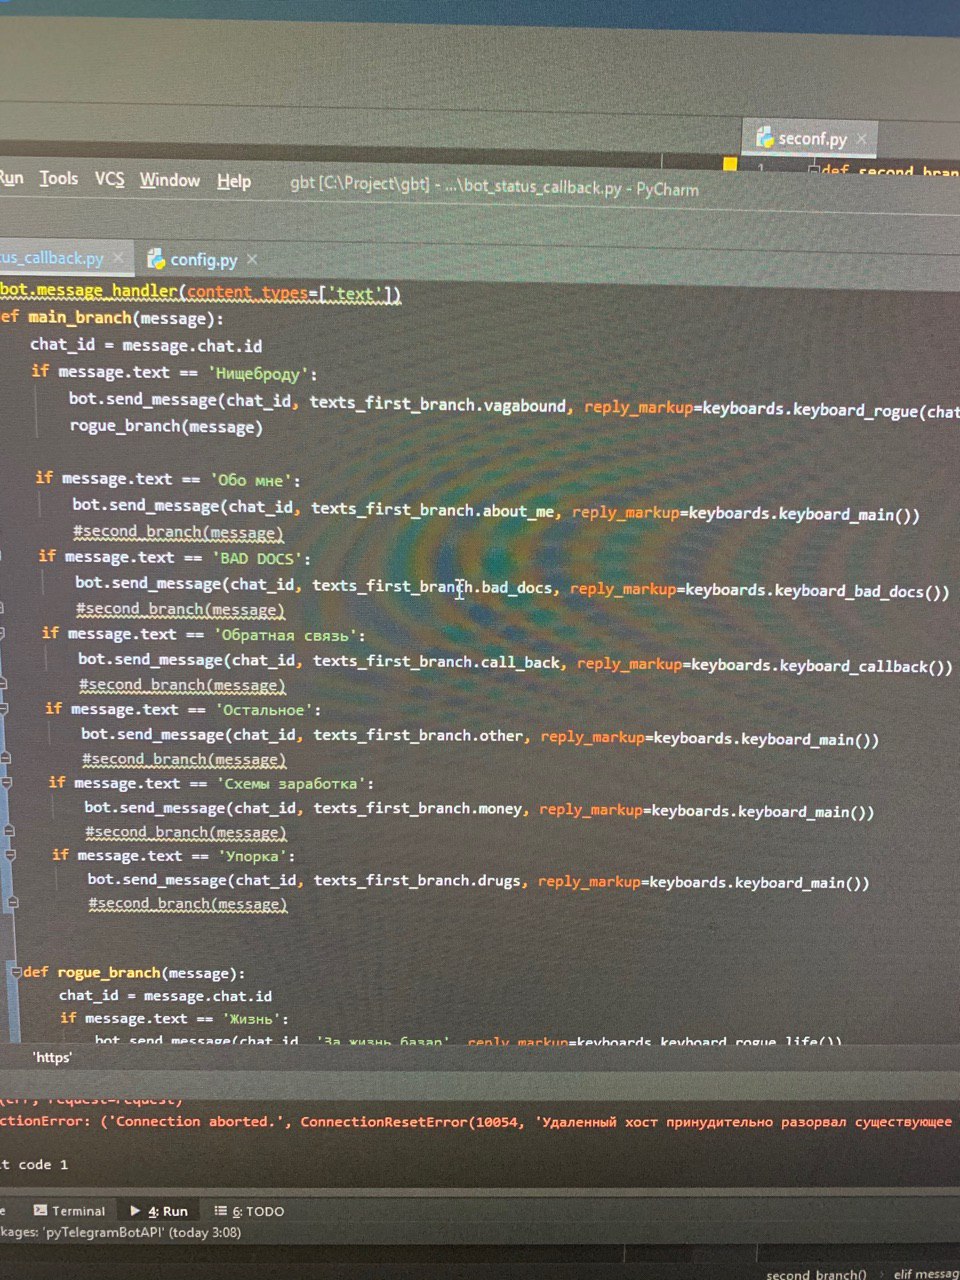The image size is (960, 1280).
Task: Click the TODO list icon
Action: click(x=221, y=1210)
